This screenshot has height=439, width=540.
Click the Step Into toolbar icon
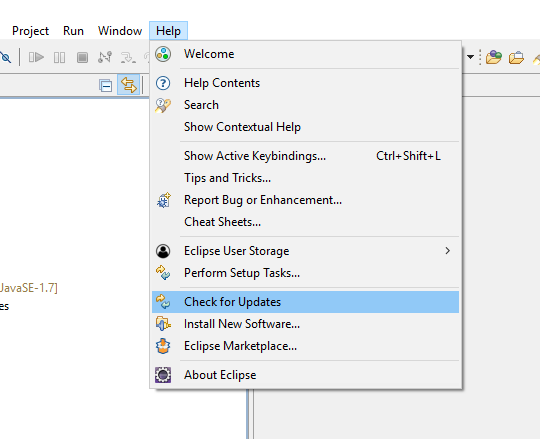click(128, 58)
